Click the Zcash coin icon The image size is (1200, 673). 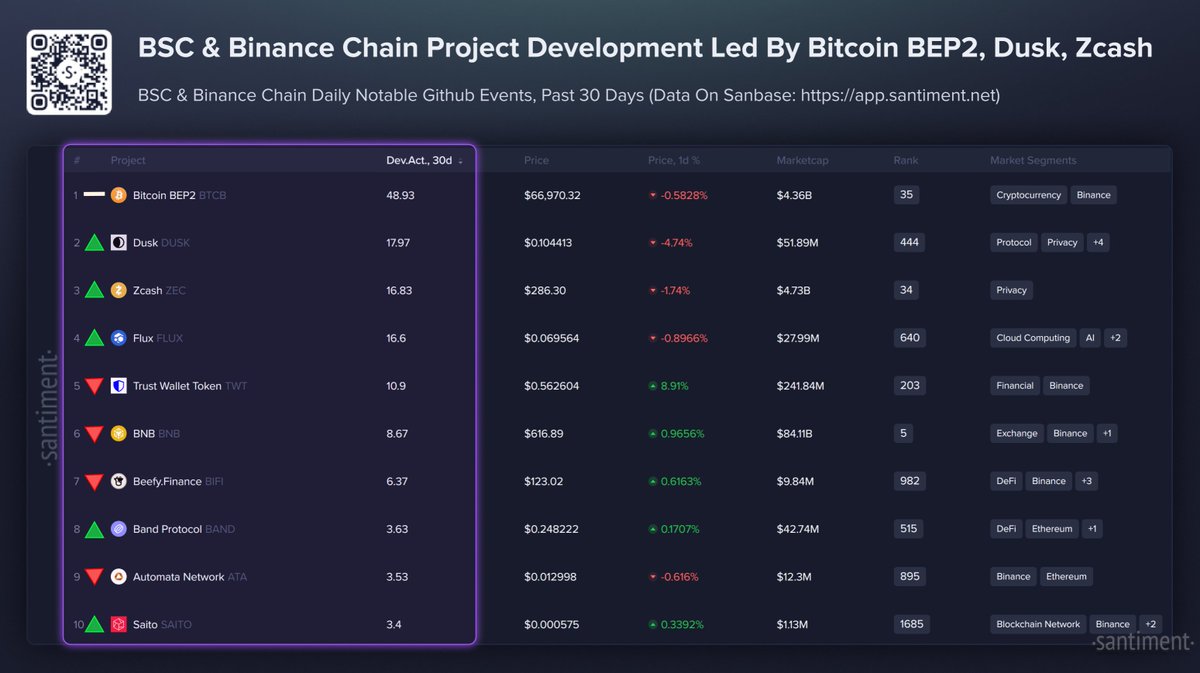click(118, 290)
